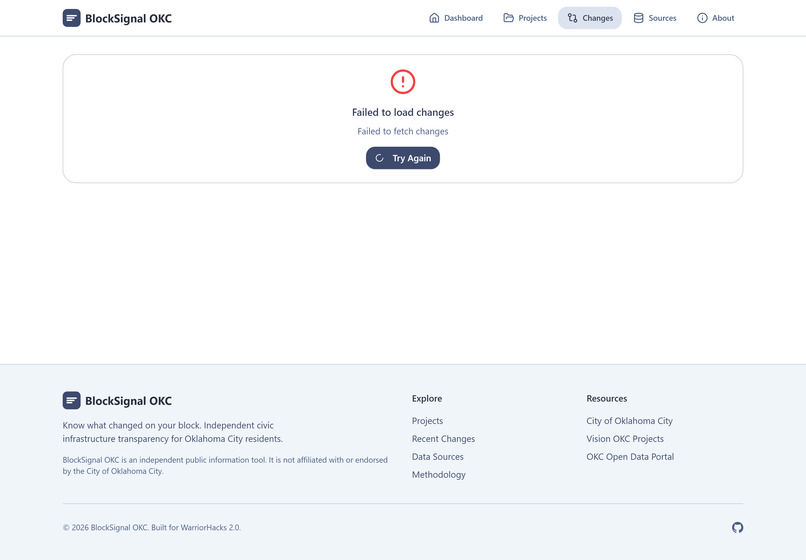The image size is (806, 560).
Task: Visit the City of Oklahoma City link
Action: [x=629, y=421]
